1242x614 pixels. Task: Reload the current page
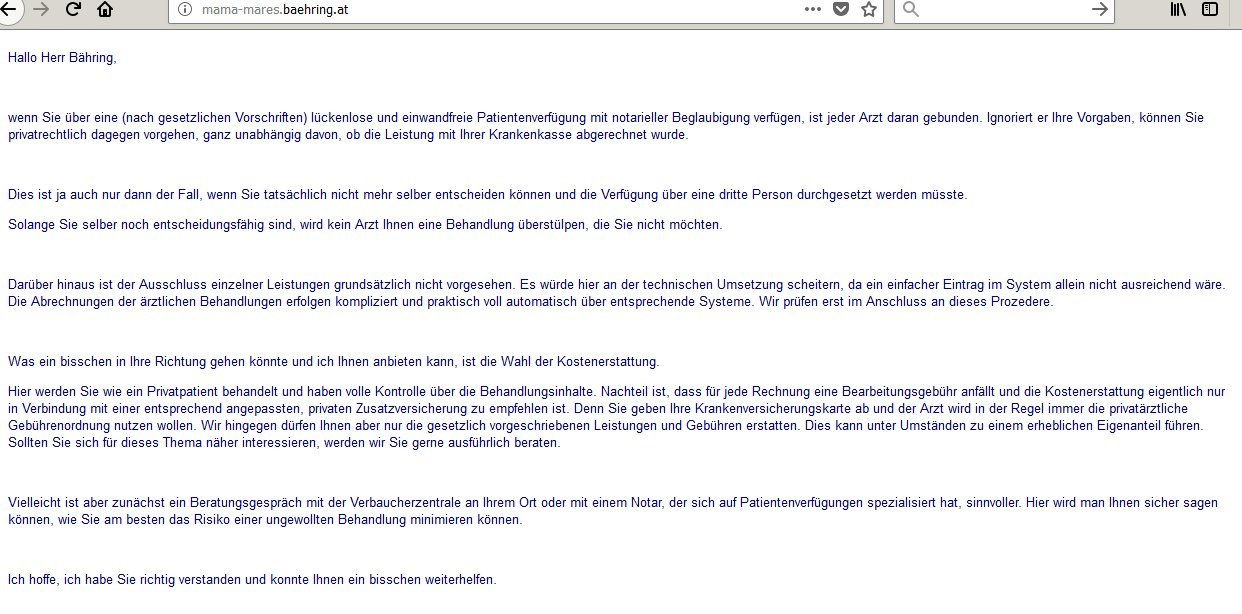click(73, 9)
